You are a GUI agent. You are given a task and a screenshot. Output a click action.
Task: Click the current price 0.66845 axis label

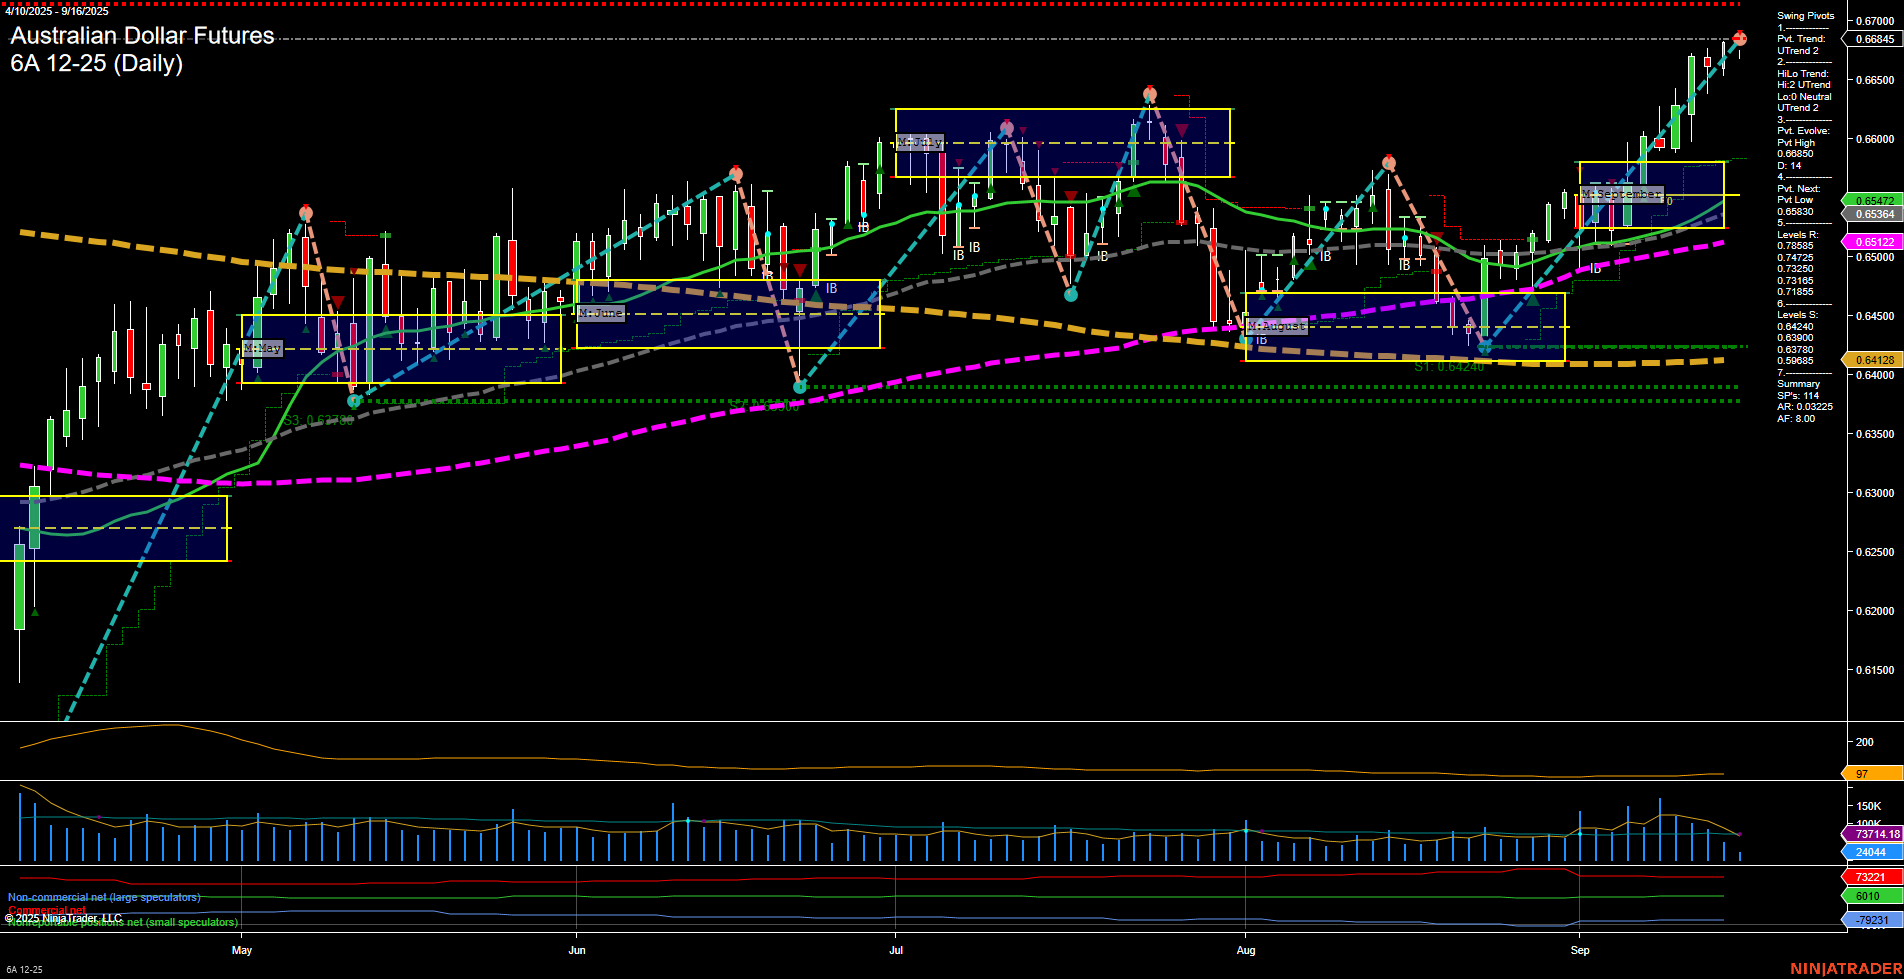pyautogui.click(x=1873, y=40)
